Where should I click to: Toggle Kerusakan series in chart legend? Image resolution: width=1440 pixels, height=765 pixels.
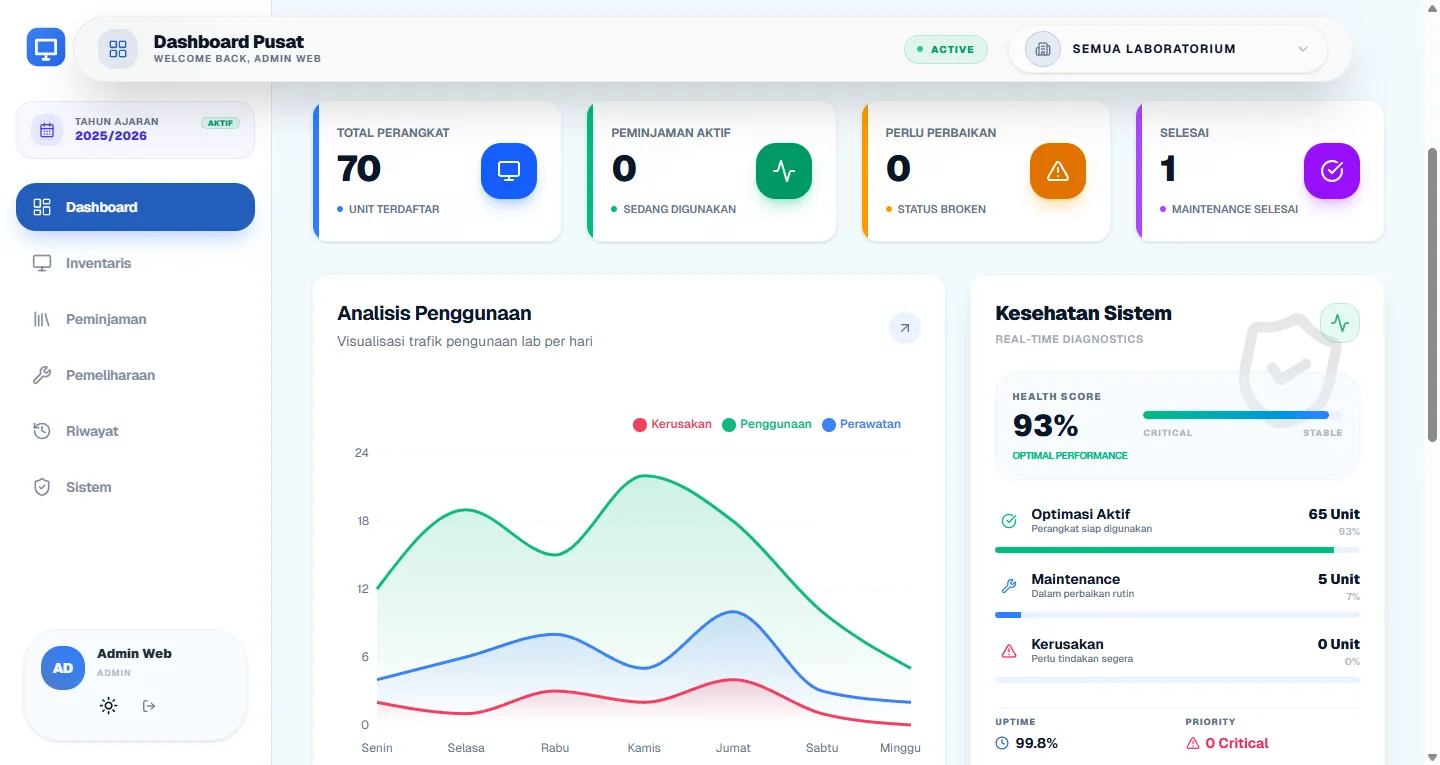click(673, 424)
